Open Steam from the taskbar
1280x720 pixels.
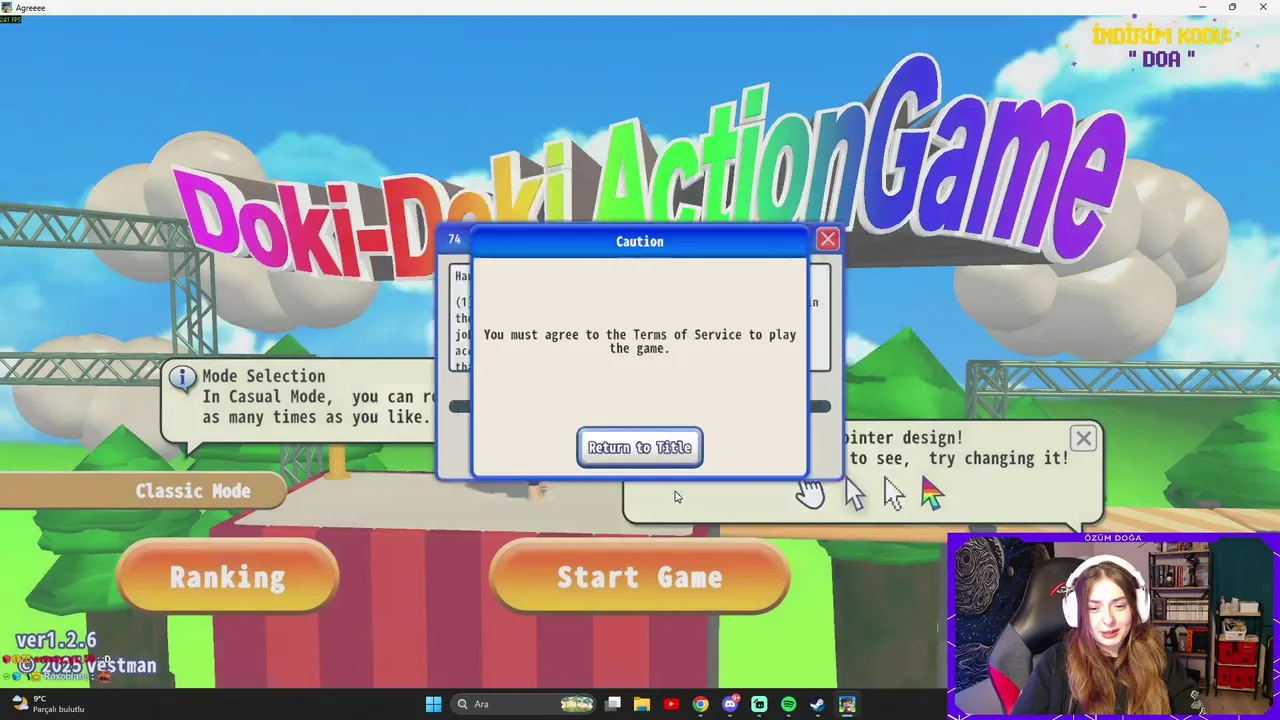pyautogui.click(x=817, y=704)
